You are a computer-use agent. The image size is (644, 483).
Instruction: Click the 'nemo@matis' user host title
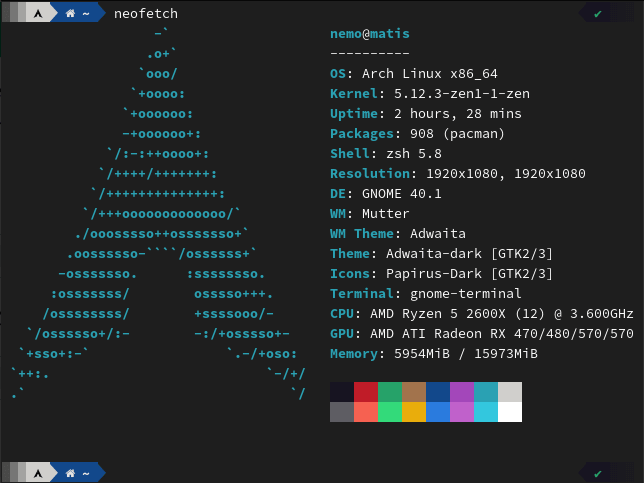pos(370,33)
